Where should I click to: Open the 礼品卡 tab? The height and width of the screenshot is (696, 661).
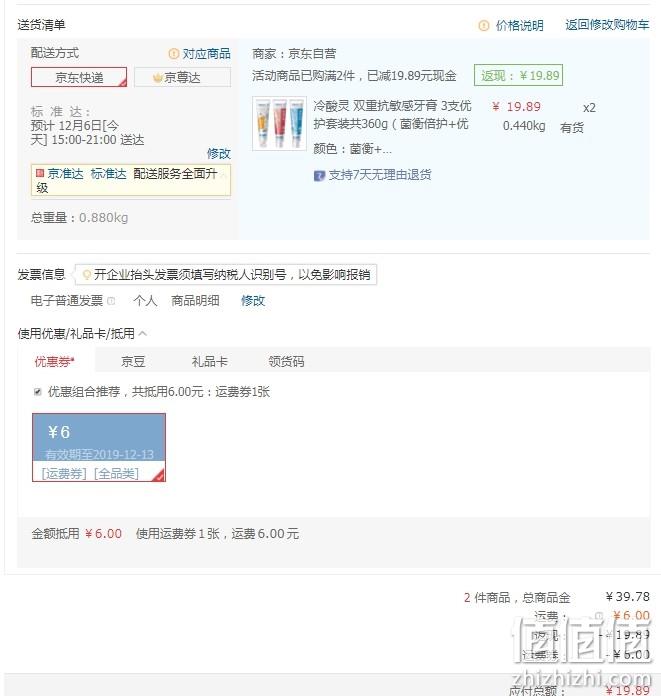(210, 361)
